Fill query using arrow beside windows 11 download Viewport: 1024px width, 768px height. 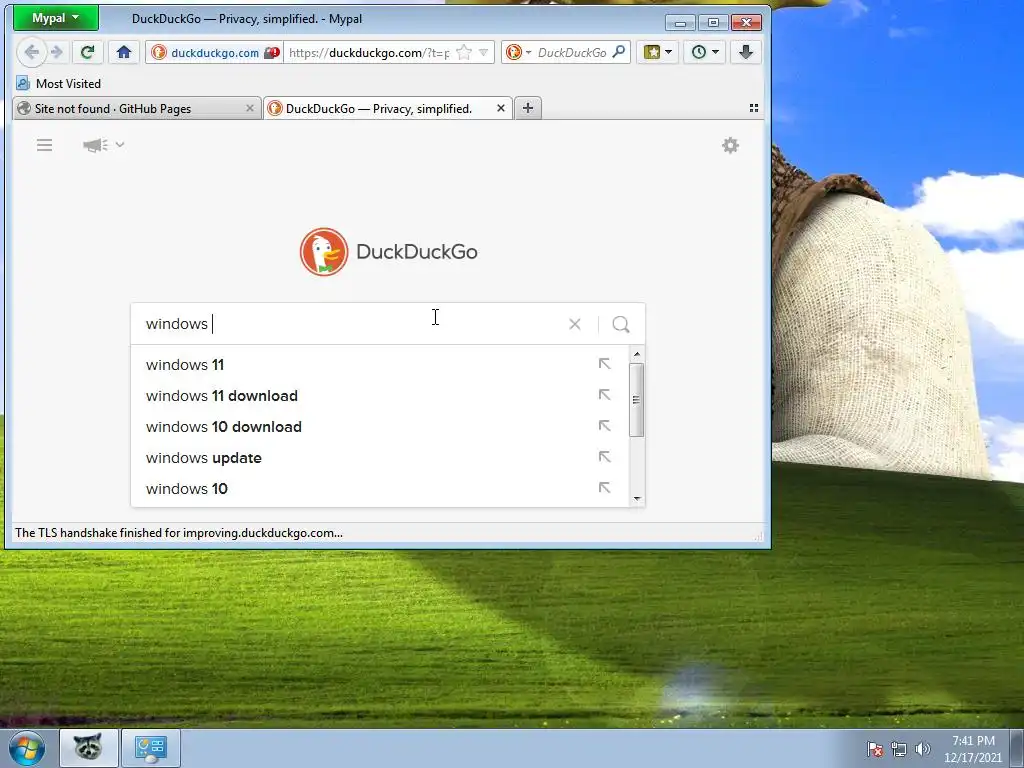point(605,395)
